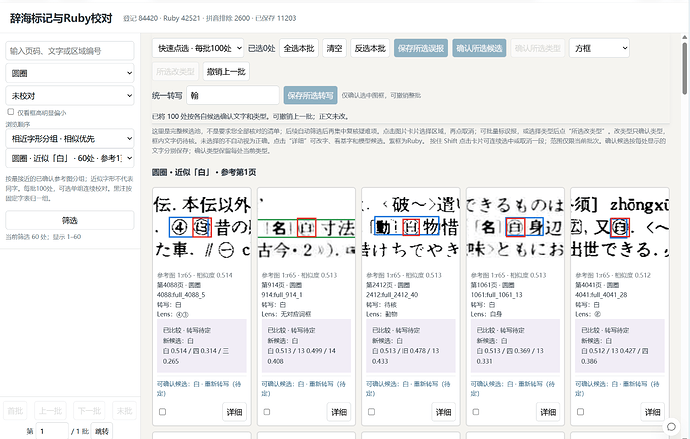Select the checkbox on the 第4041页 card
690x439 pixels.
(580, 412)
